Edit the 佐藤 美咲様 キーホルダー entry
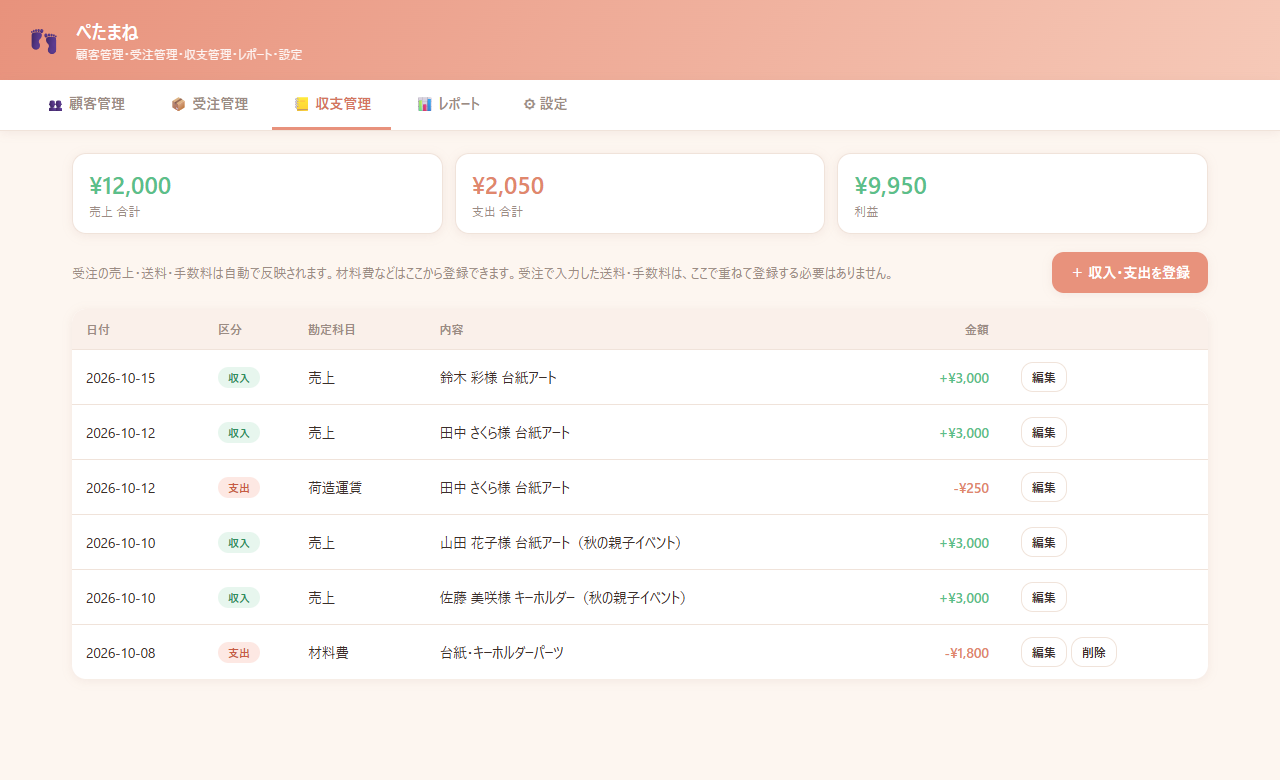 pos(1044,597)
